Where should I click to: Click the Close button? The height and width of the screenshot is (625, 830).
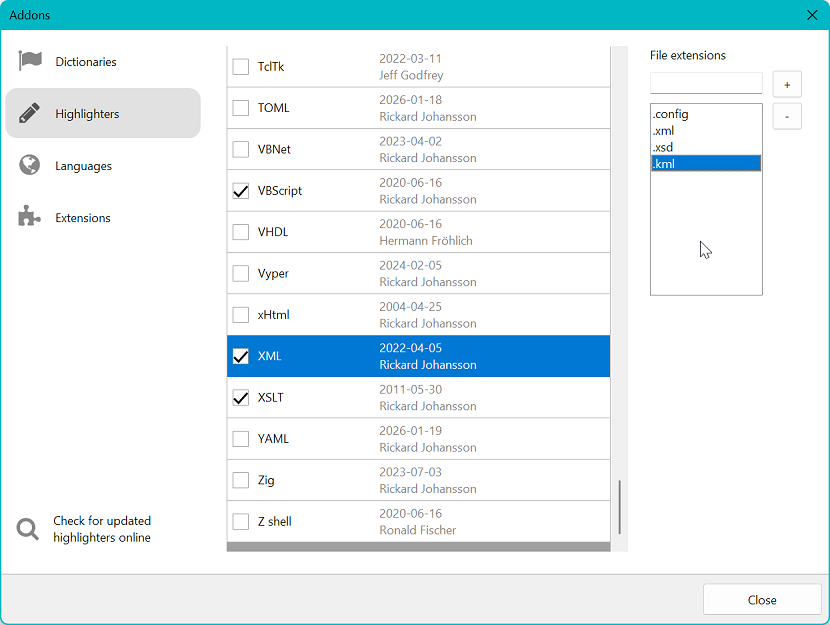(762, 600)
